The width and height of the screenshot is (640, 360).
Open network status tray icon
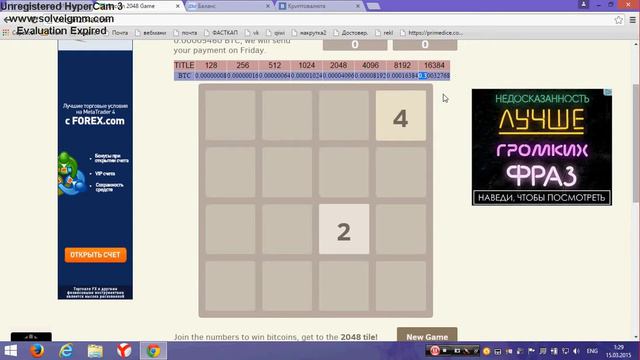coord(565,351)
